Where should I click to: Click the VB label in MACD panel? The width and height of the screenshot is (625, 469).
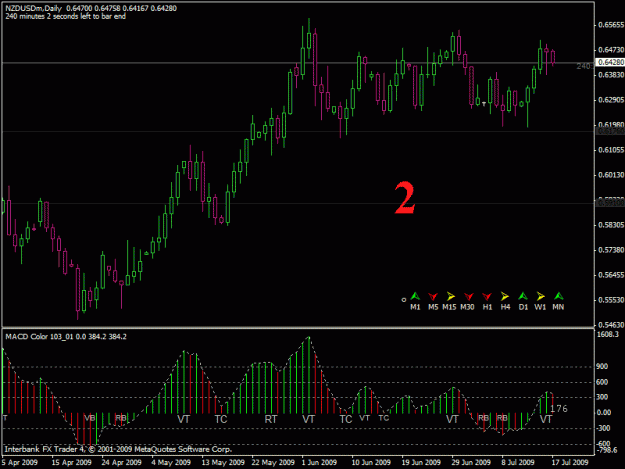pos(90,418)
